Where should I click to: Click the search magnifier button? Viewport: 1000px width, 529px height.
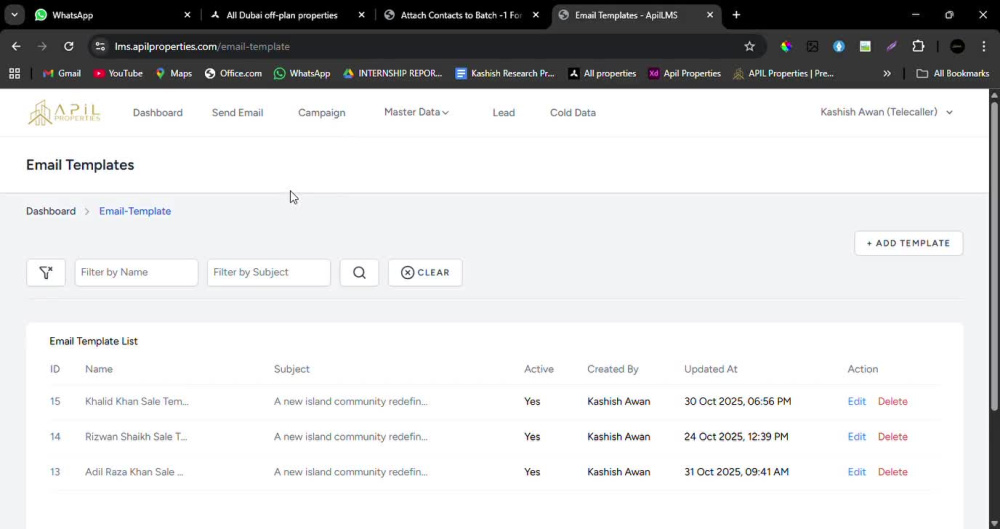(x=359, y=272)
